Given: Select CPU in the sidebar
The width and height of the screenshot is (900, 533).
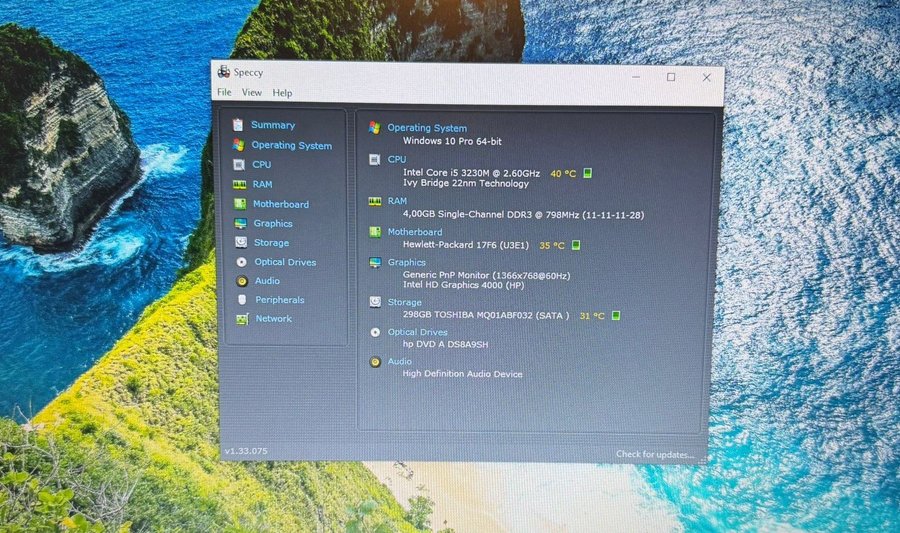Looking at the screenshot, I should pyautogui.click(x=262, y=165).
